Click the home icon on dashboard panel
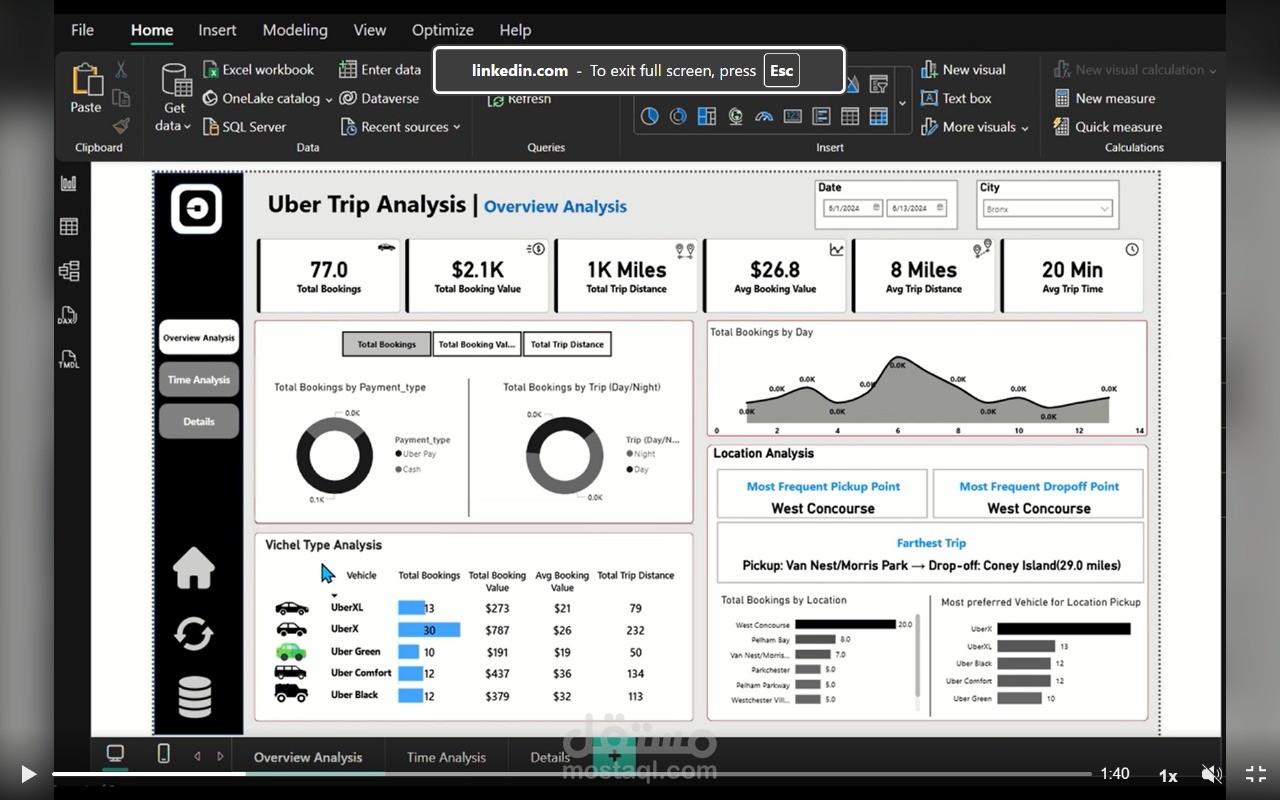The image size is (1280, 800). 194,568
